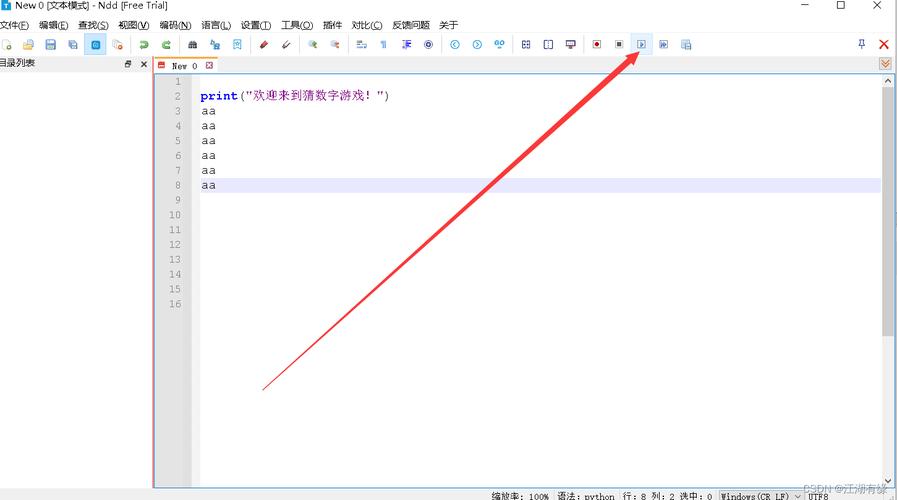Click the vertical scrollbar thumb
This screenshot has height=500, width=897.
pyautogui.click(x=888, y=212)
